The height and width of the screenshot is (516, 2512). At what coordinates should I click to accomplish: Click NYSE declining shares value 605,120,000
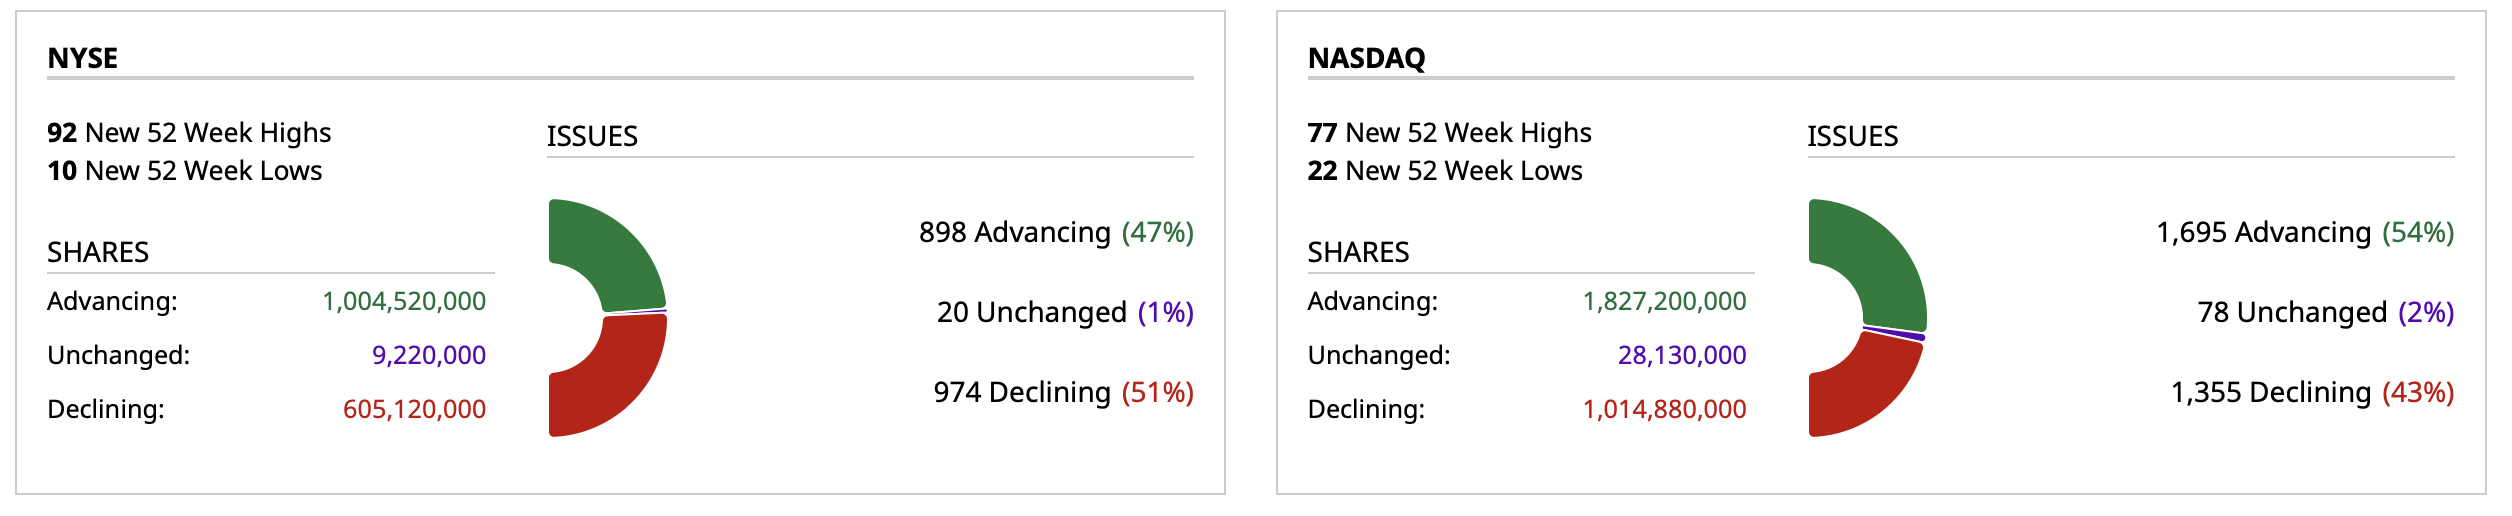(x=414, y=409)
